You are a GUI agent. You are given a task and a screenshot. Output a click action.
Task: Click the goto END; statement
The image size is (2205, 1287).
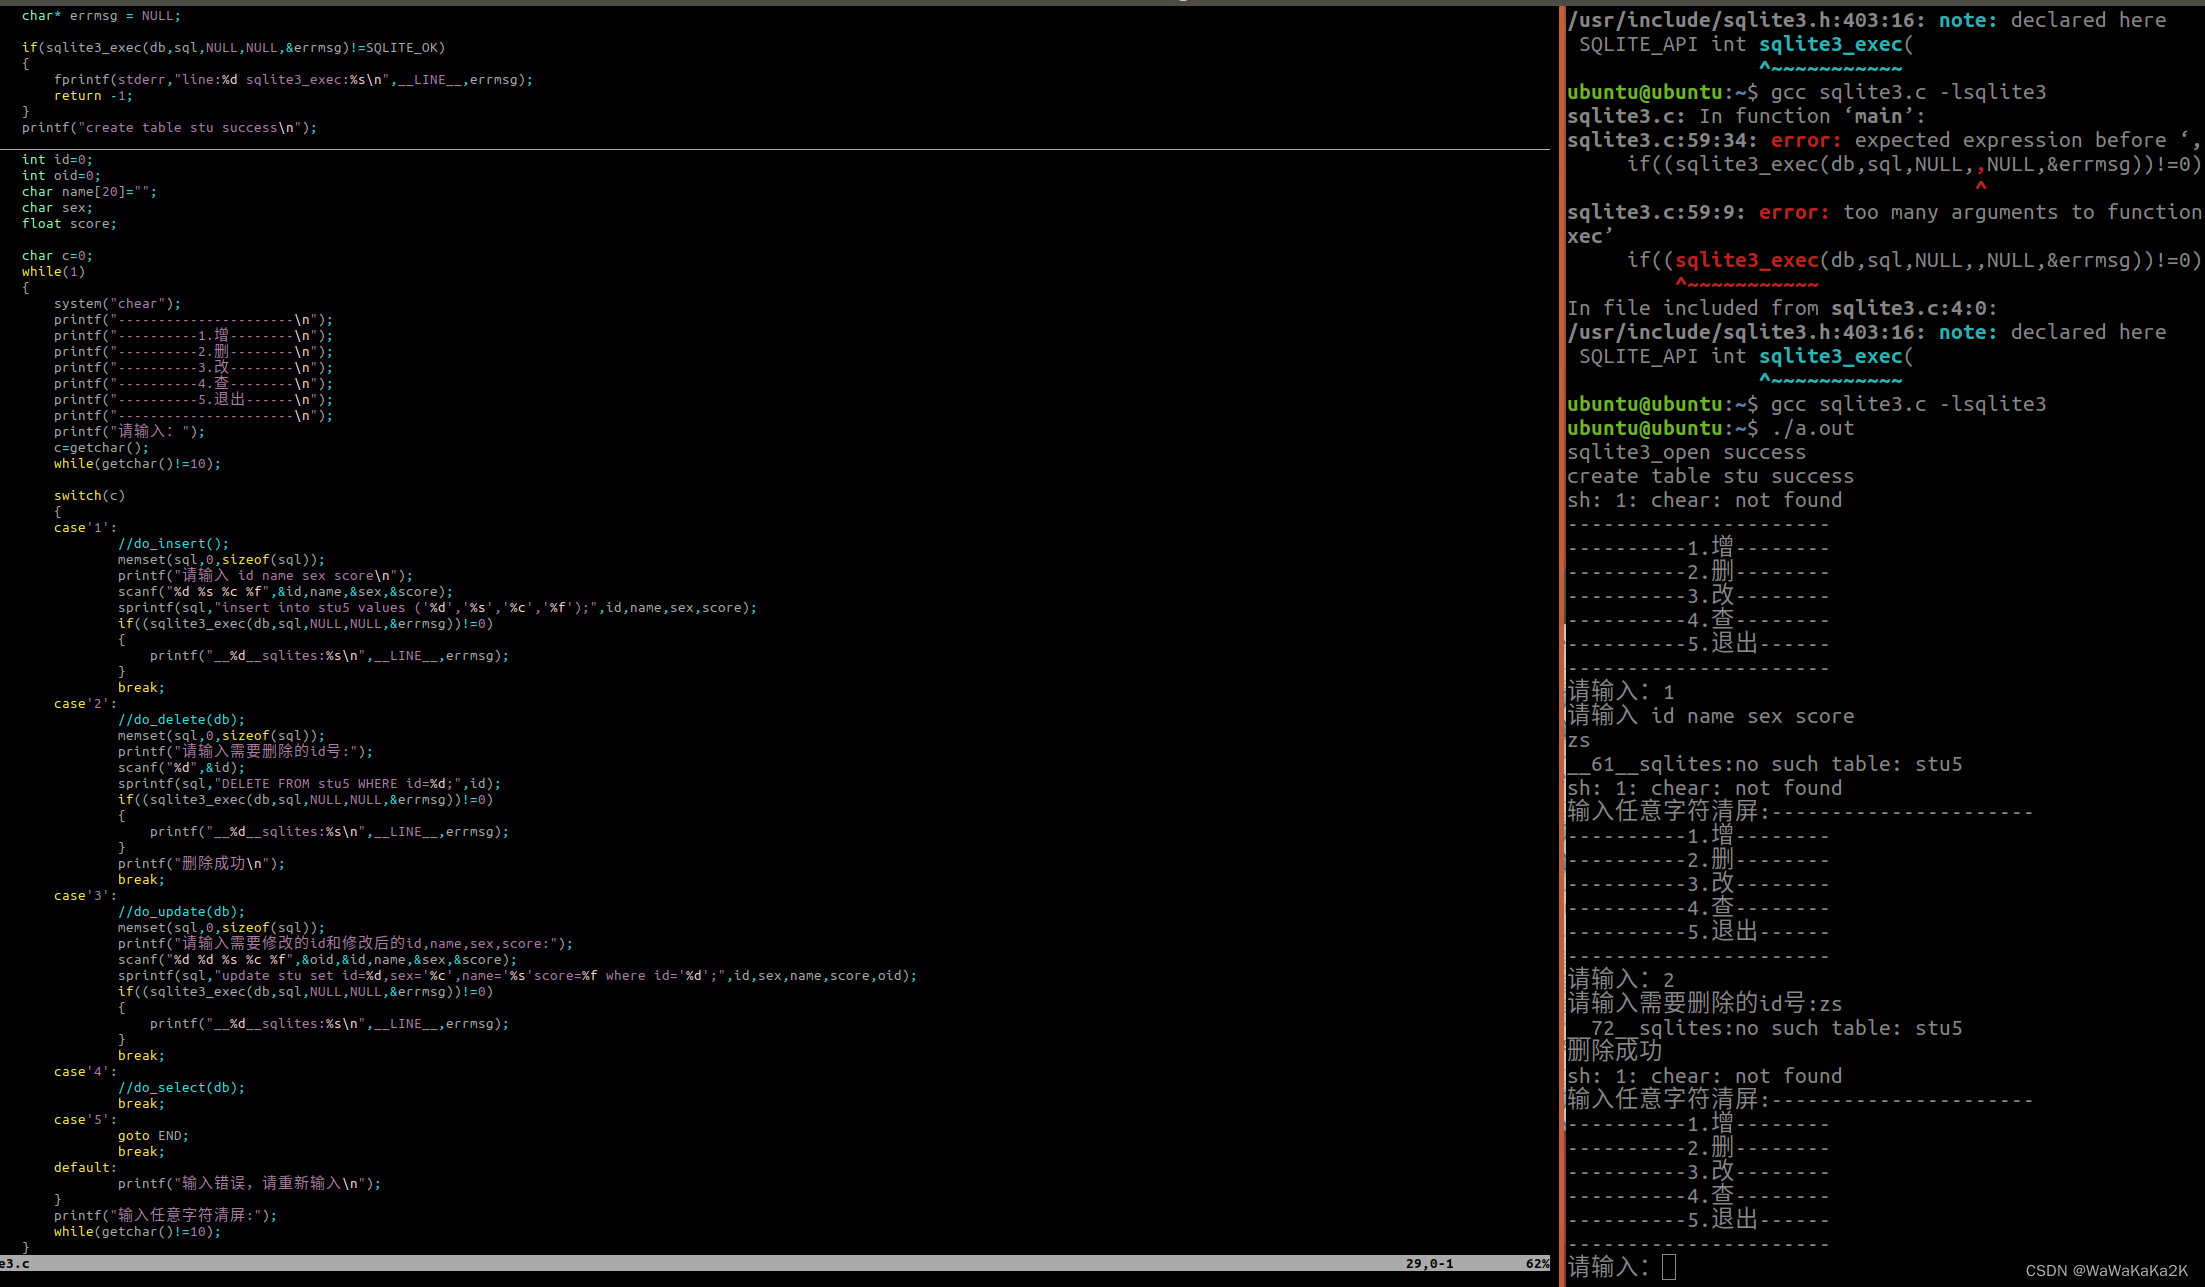(153, 1136)
